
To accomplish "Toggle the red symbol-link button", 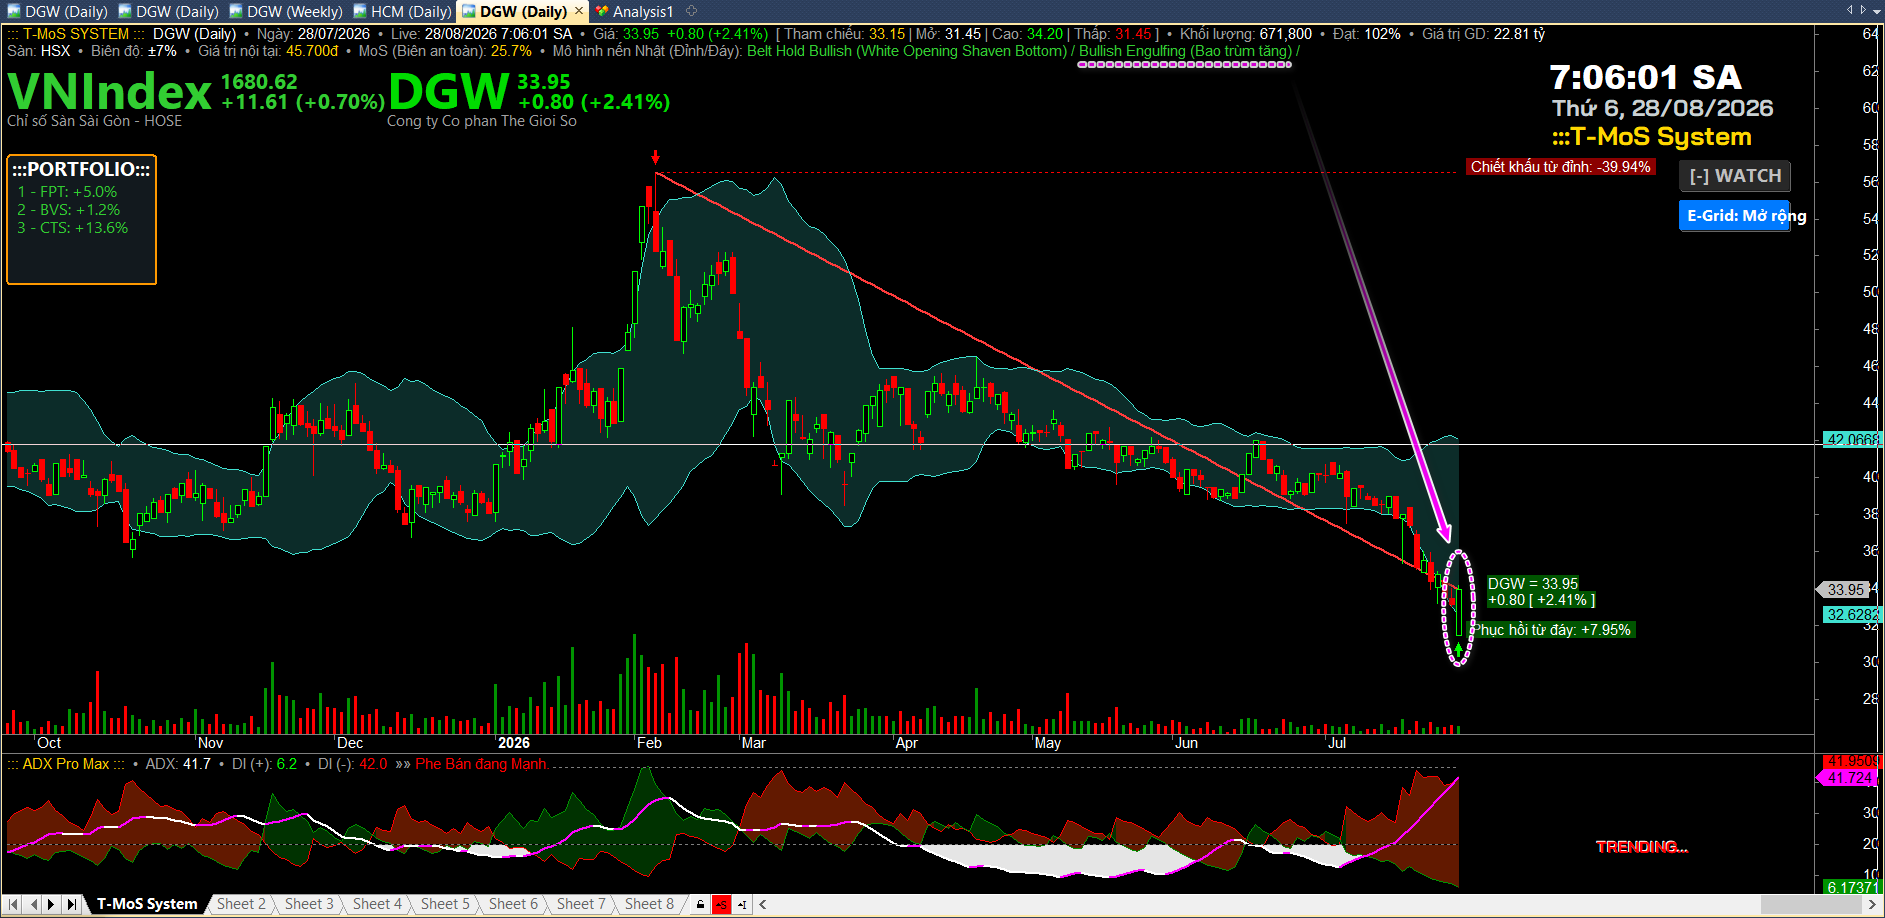I will point(721,904).
